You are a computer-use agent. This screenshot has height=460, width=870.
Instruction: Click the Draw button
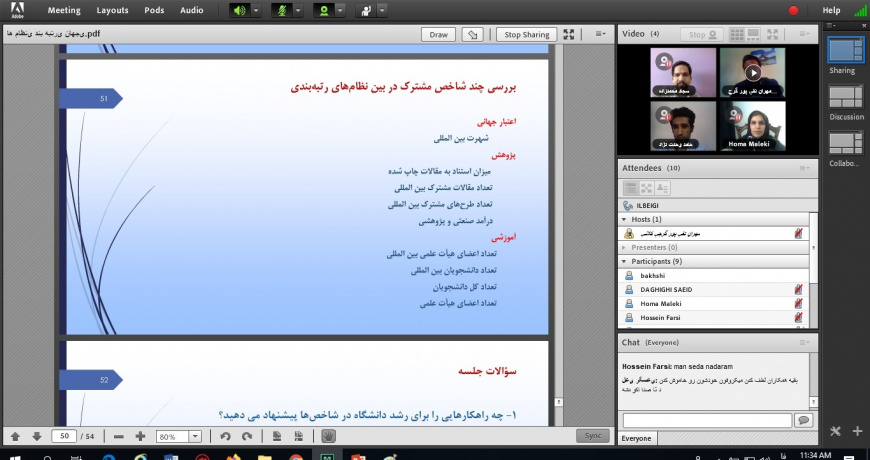click(438, 34)
